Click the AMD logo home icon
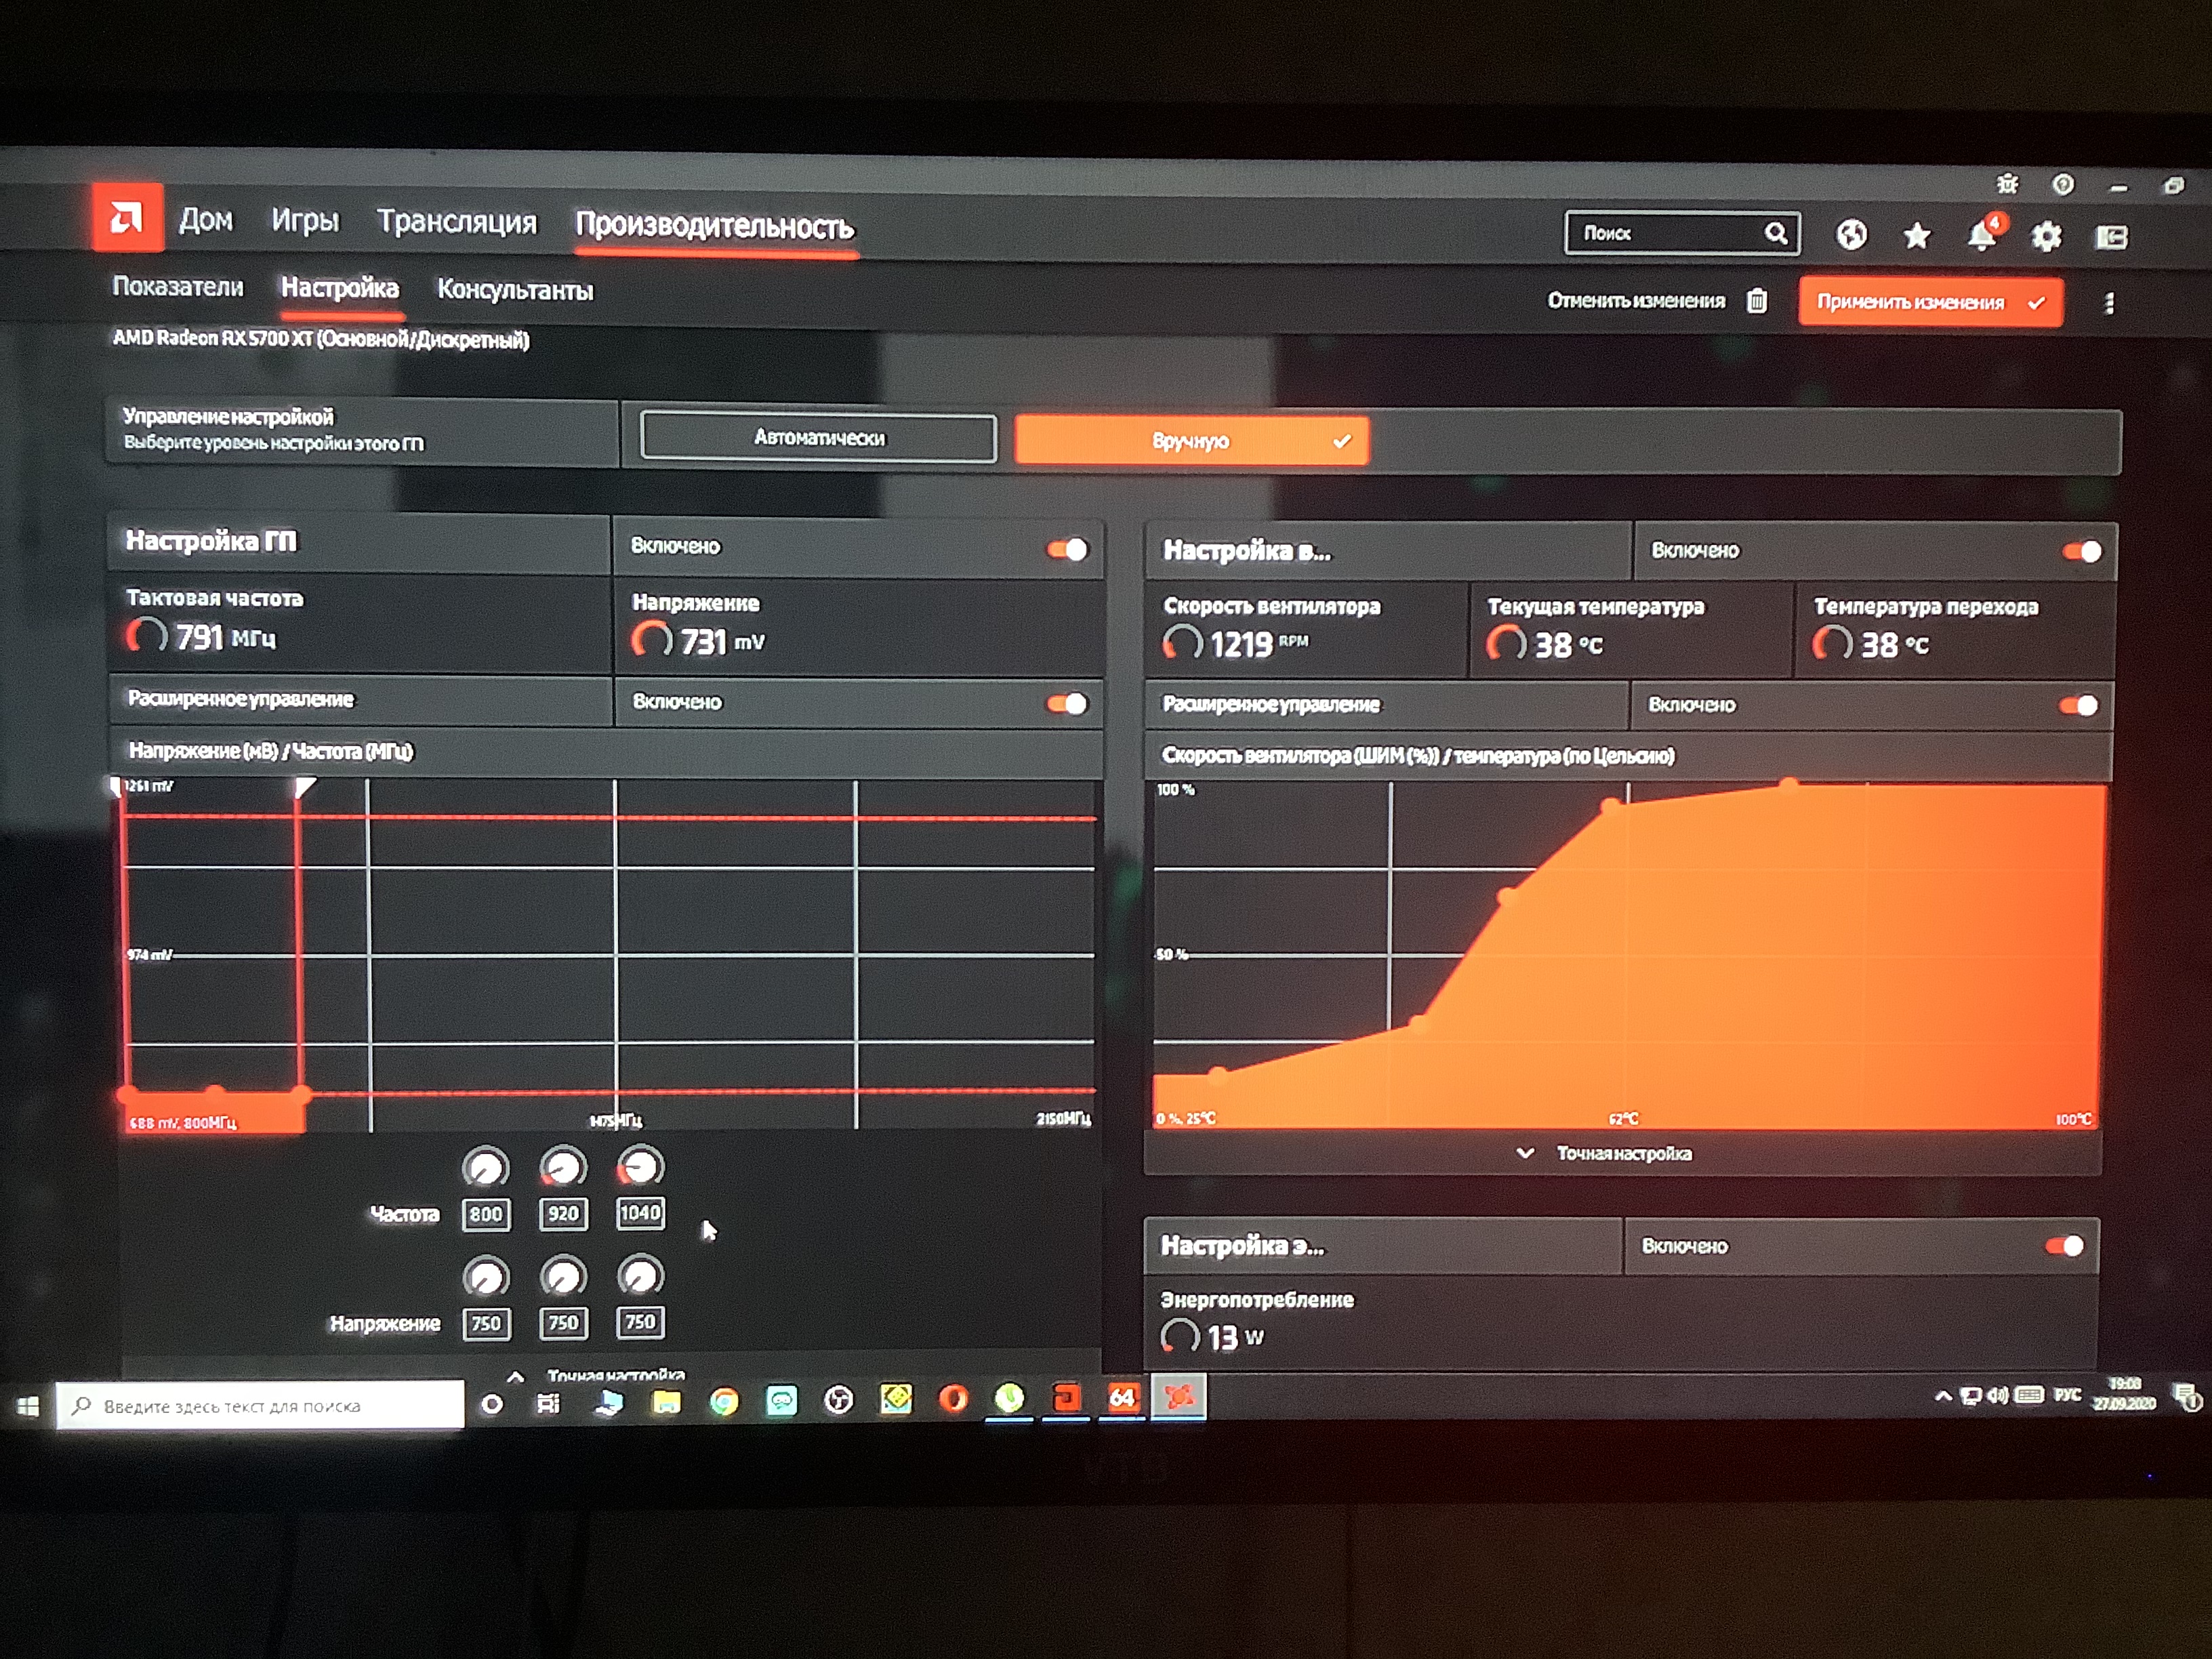 click(127, 217)
